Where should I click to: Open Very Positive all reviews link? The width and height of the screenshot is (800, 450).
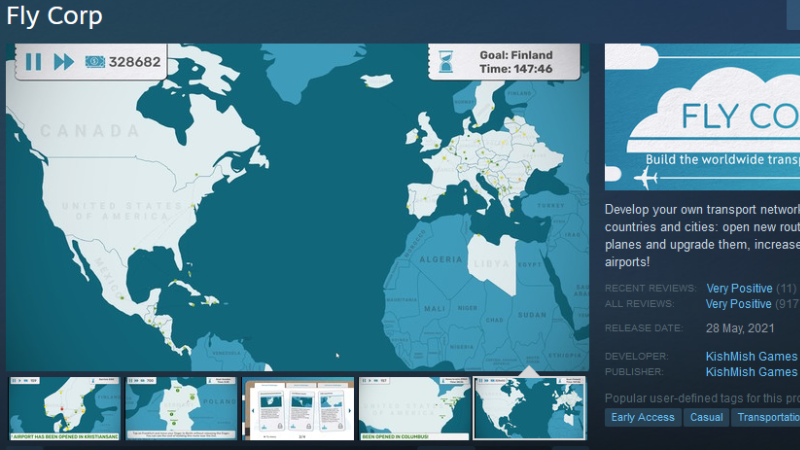point(738,304)
